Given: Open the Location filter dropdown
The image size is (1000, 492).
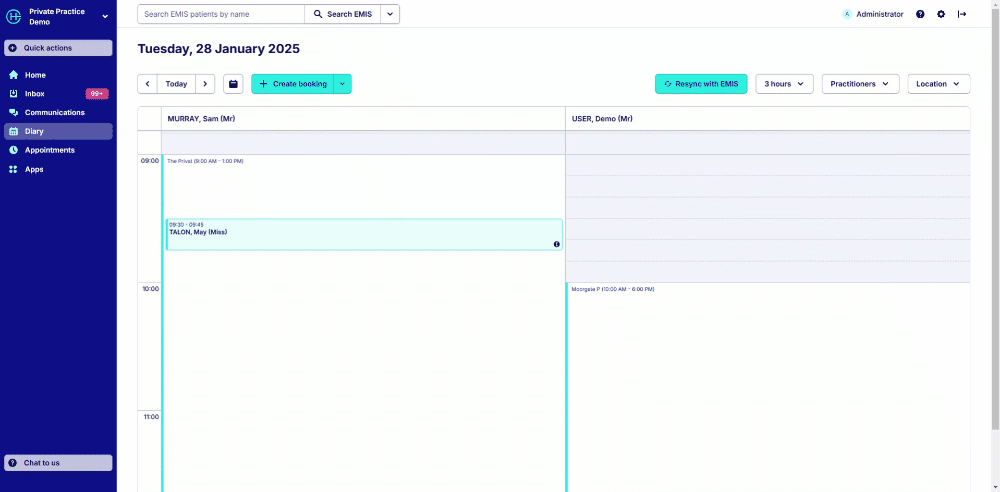Looking at the screenshot, I should [x=938, y=84].
